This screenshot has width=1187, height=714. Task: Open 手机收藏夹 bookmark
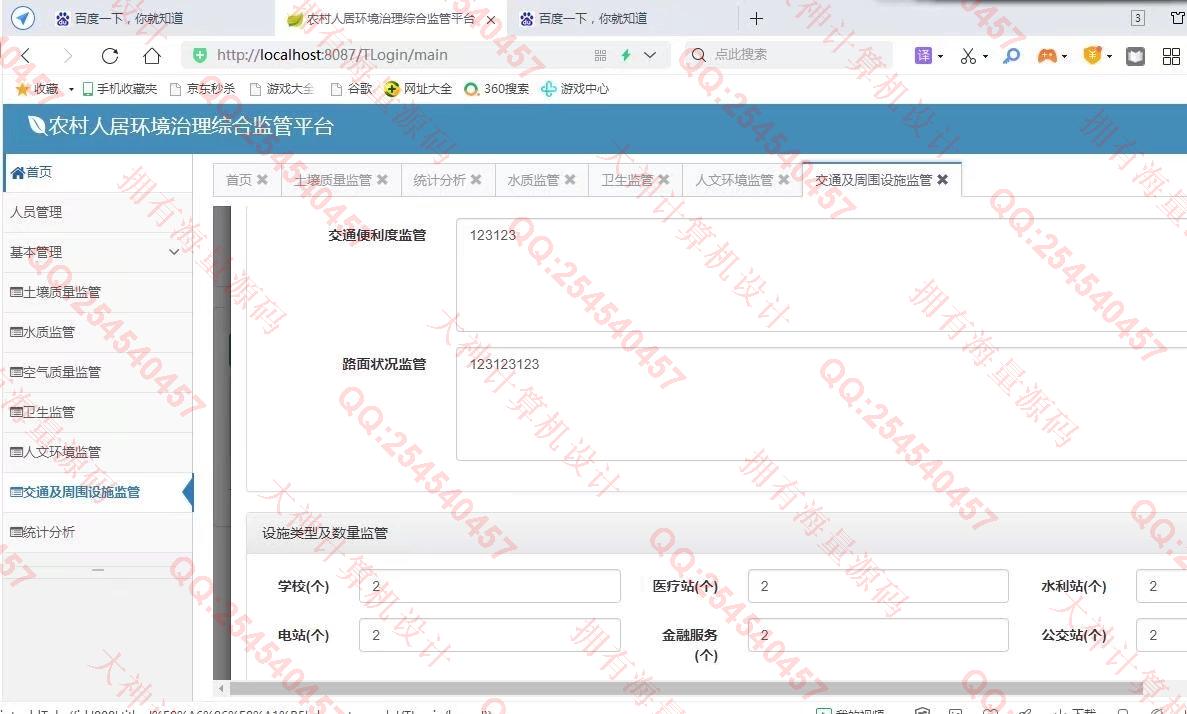[120, 89]
